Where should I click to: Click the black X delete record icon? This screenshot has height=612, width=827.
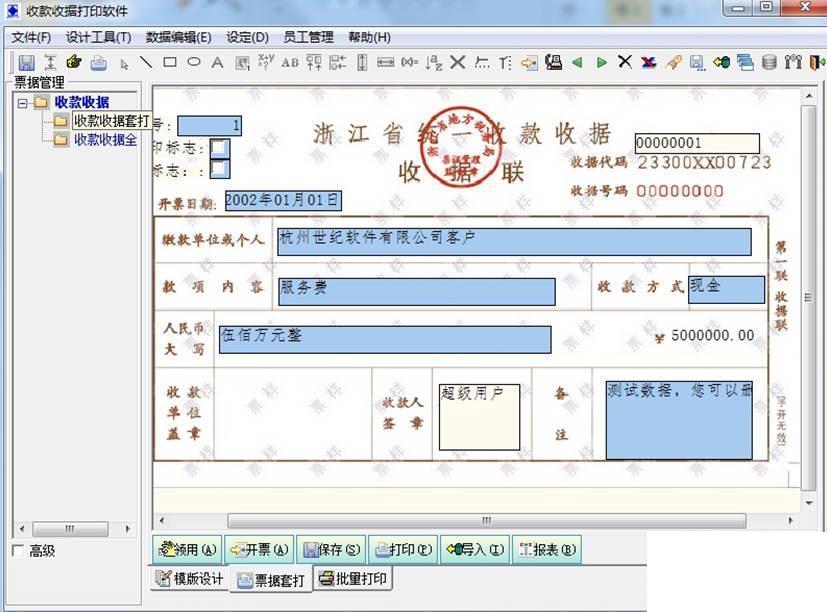click(625, 62)
